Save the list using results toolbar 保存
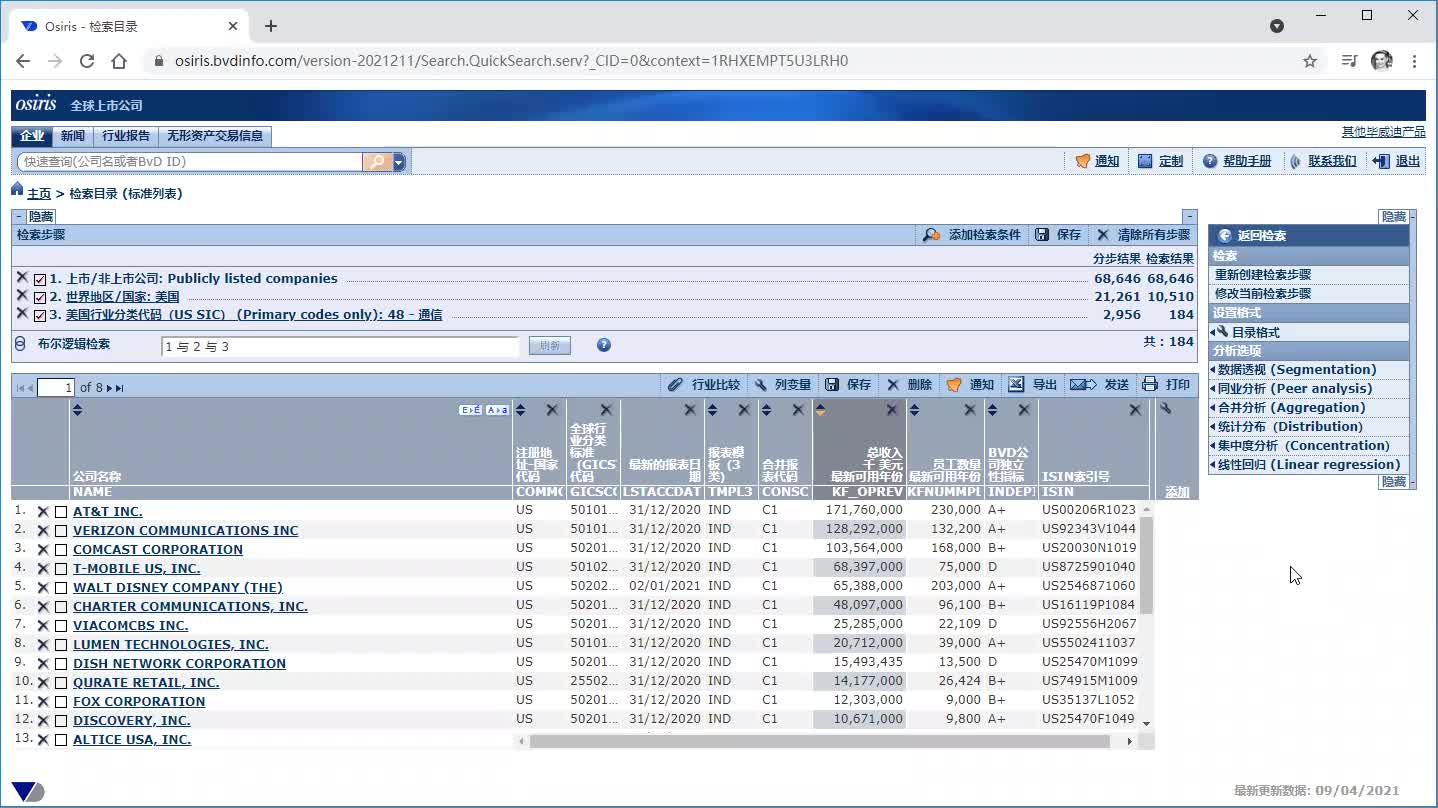Image resolution: width=1438 pixels, height=808 pixels. point(848,385)
